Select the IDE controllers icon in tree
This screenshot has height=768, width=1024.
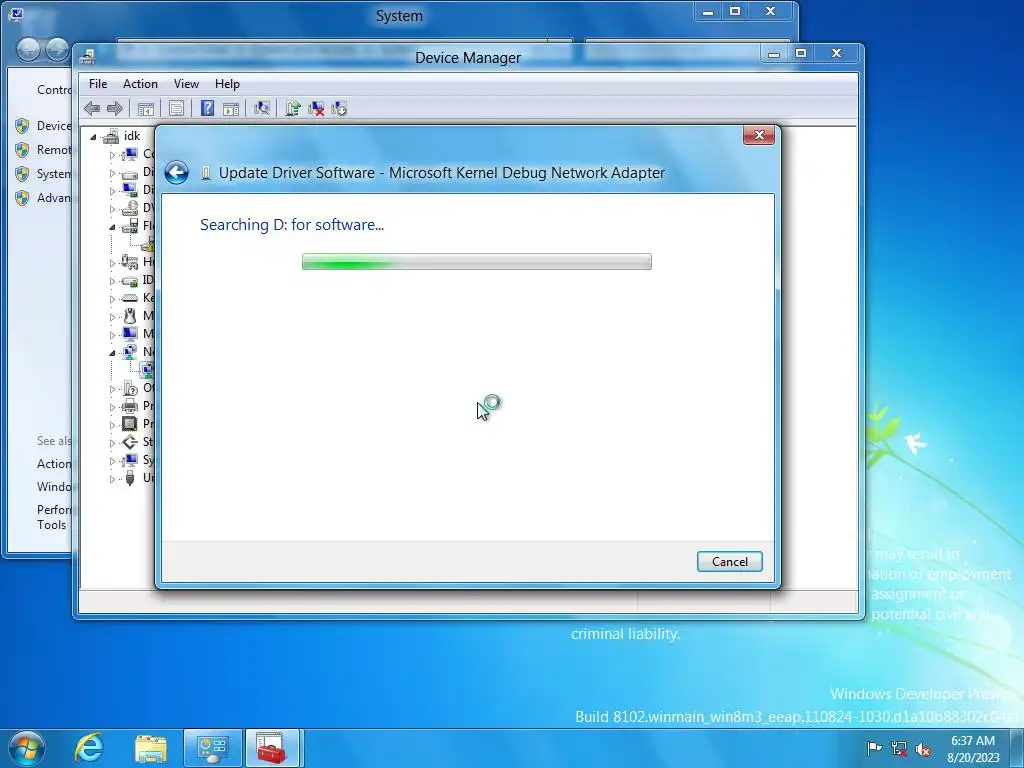coord(130,280)
